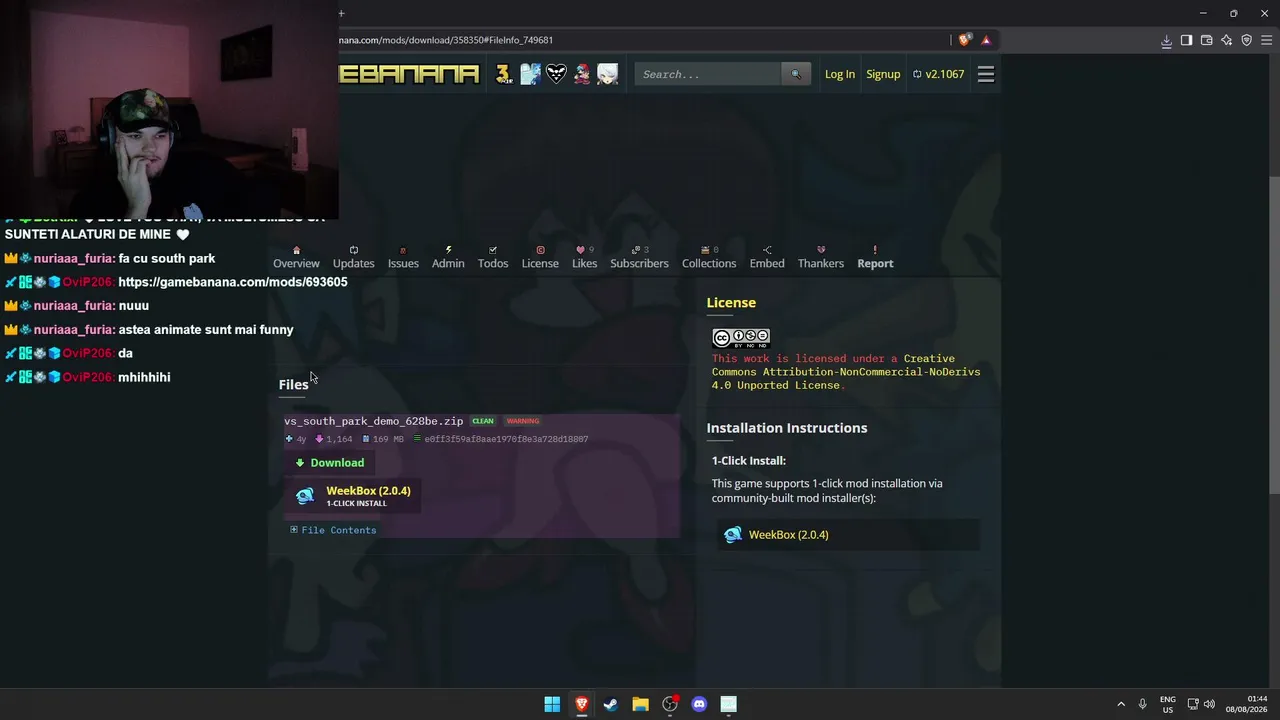Screen dimensions: 1280x720
Task: Open the Admin tab
Action: [x=448, y=257]
